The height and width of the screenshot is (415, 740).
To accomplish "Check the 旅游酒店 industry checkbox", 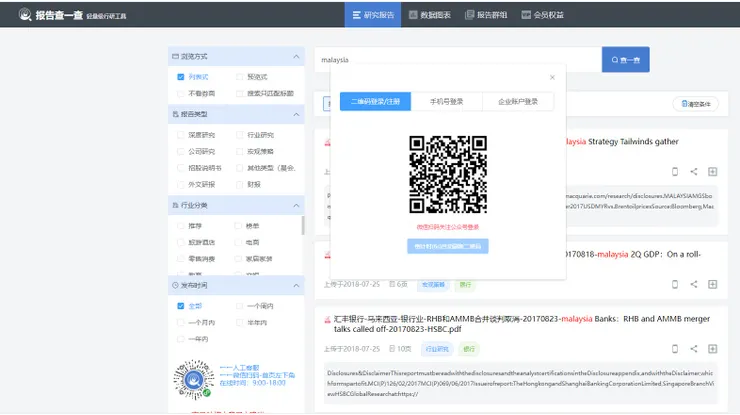I will (180, 243).
